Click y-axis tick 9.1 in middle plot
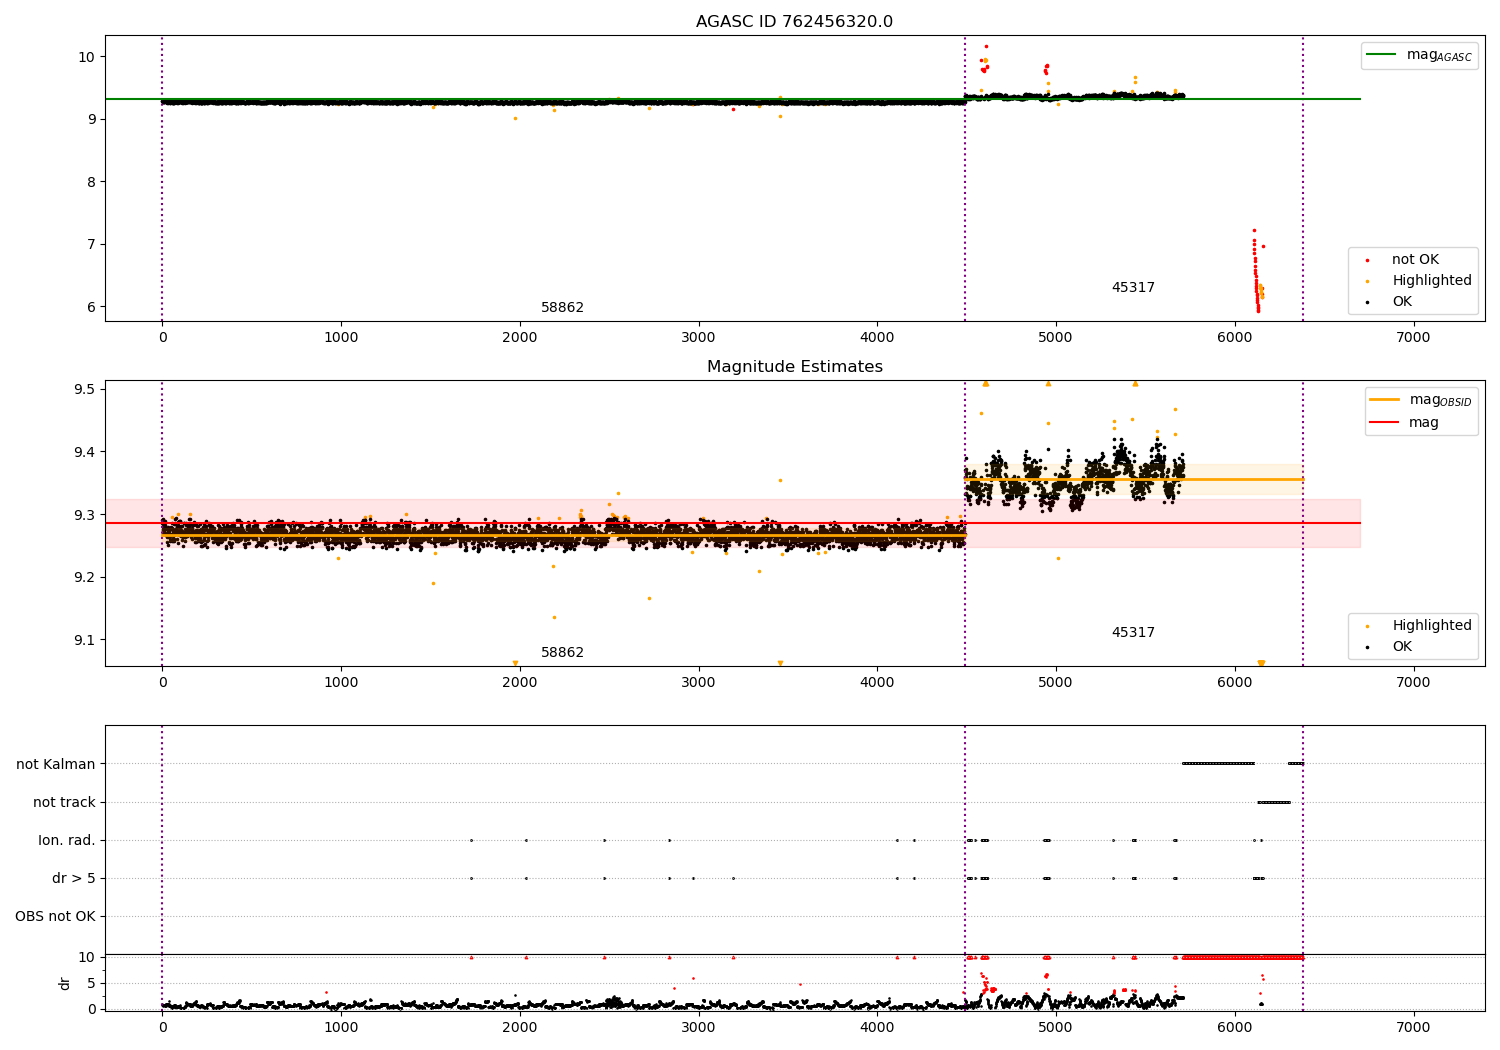 84,640
